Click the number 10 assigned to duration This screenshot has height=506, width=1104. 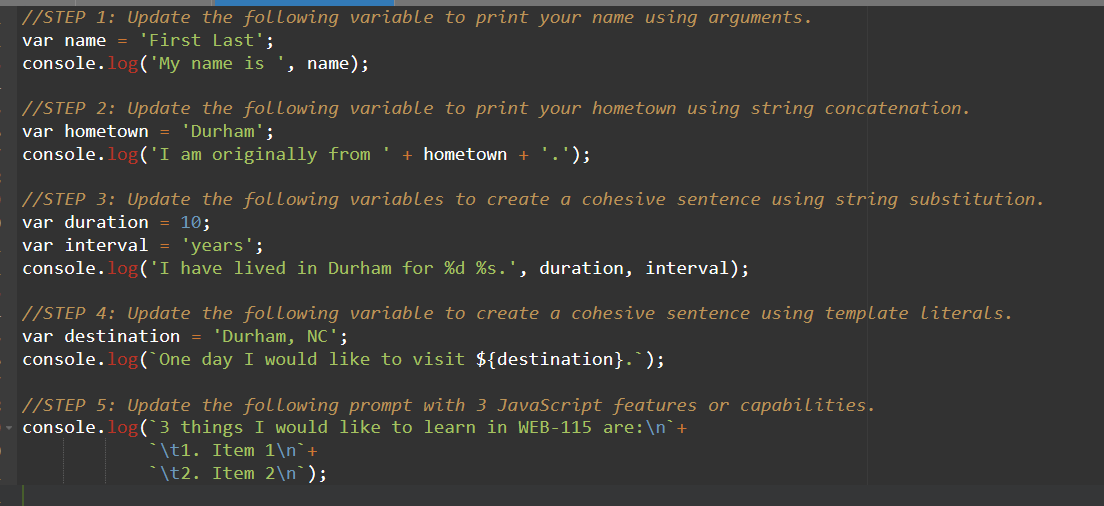pyautogui.click(x=191, y=222)
